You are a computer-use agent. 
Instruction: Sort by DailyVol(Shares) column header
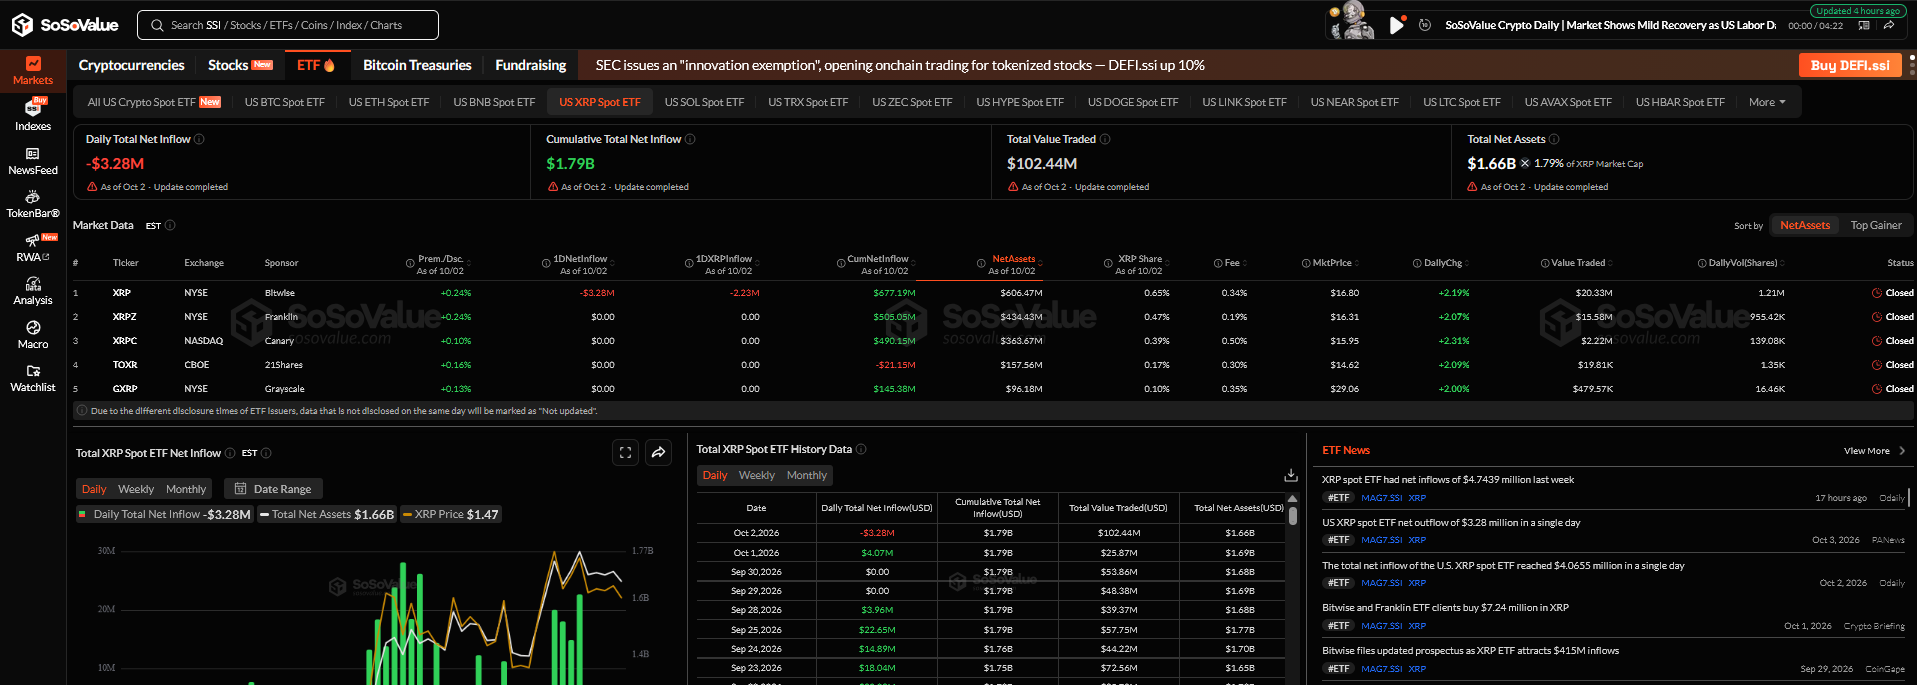tap(1741, 263)
